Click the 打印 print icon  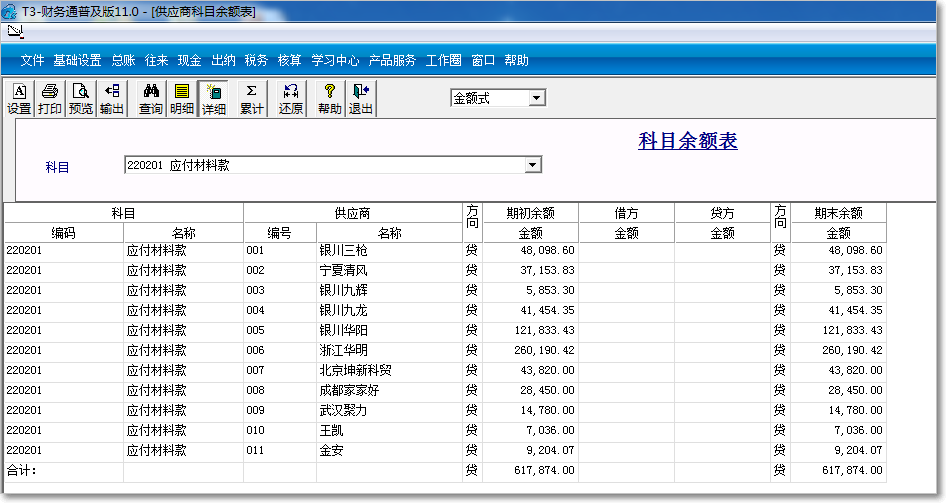point(49,99)
